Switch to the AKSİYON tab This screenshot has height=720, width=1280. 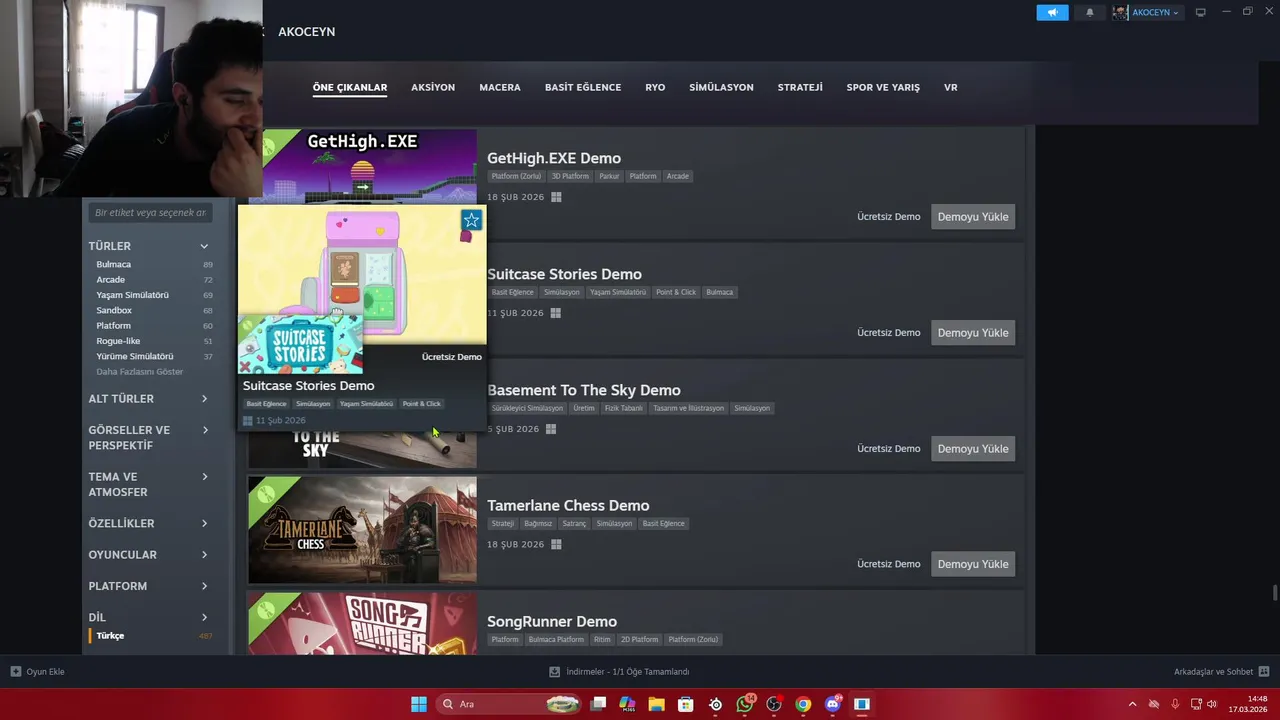click(433, 87)
